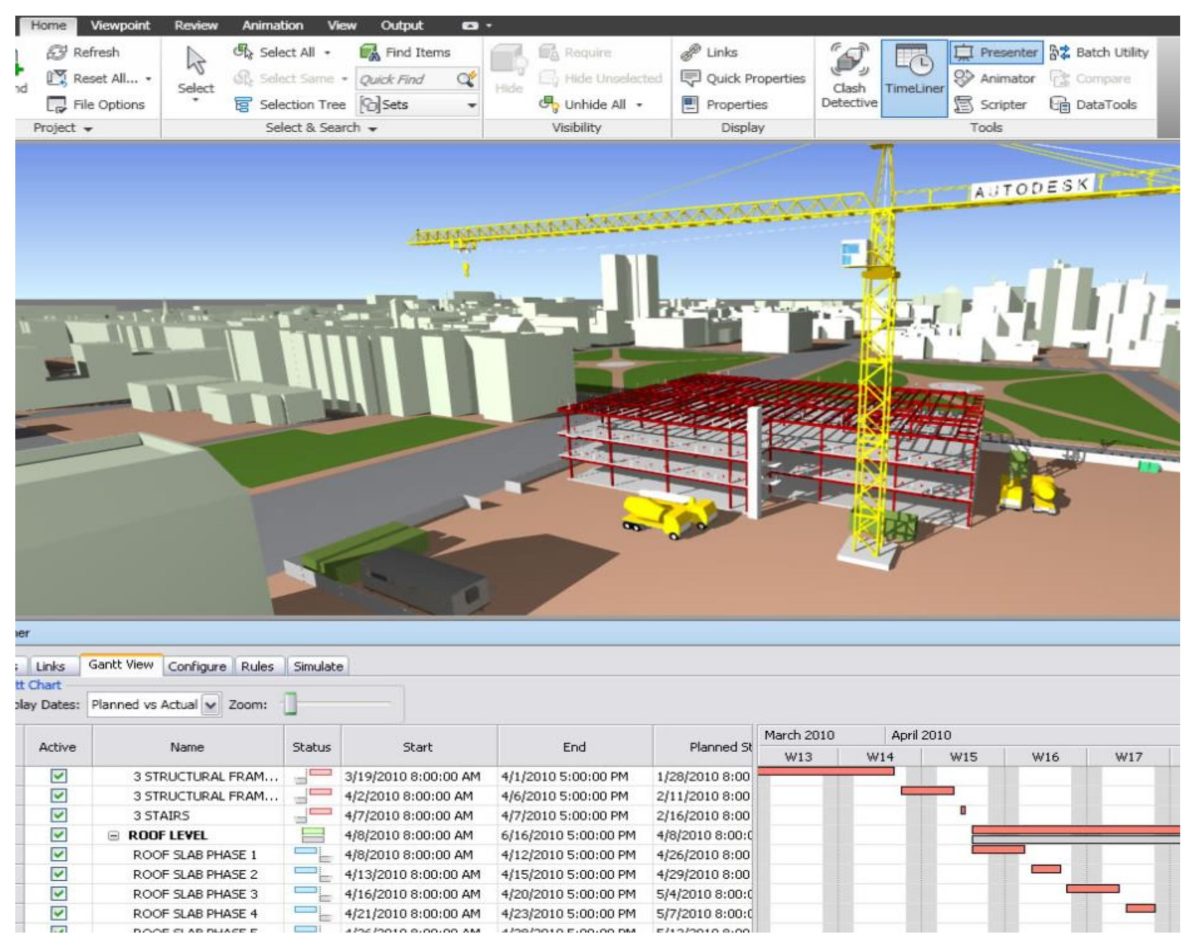This screenshot has height=951, width=1200.
Task: Open the Scripter tool
Action: click(x=992, y=105)
